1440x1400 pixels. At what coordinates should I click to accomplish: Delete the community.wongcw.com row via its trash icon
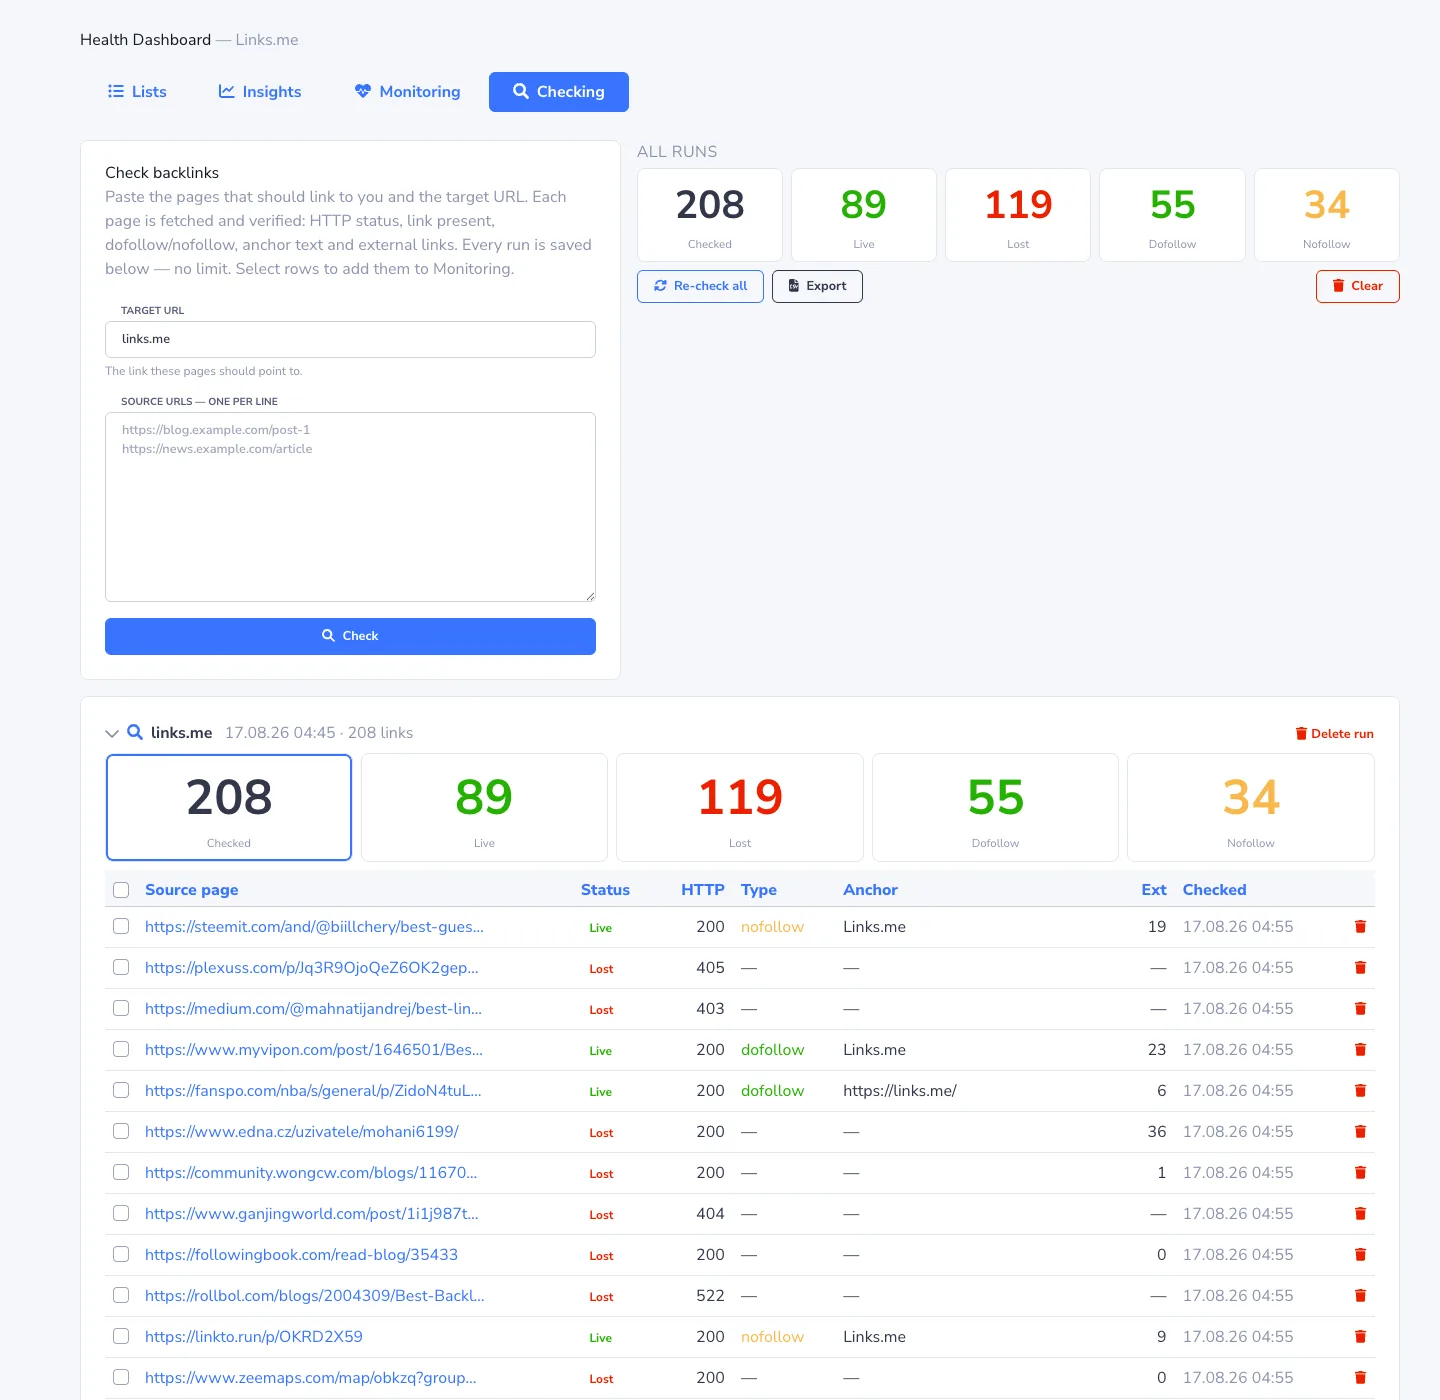pos(1360,1173)
